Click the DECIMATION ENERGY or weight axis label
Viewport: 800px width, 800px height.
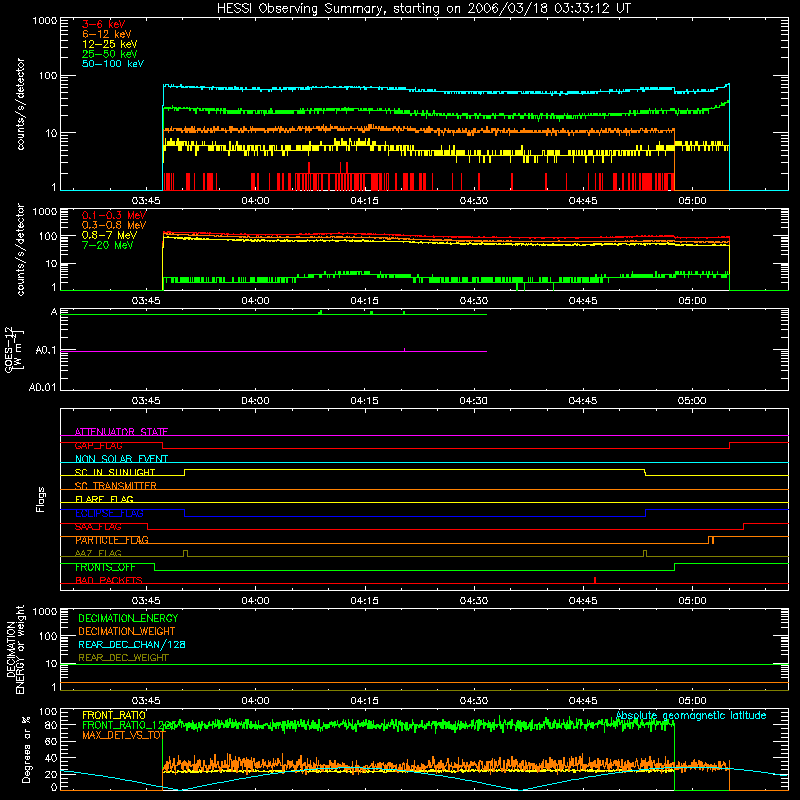[x=15, y=649]
